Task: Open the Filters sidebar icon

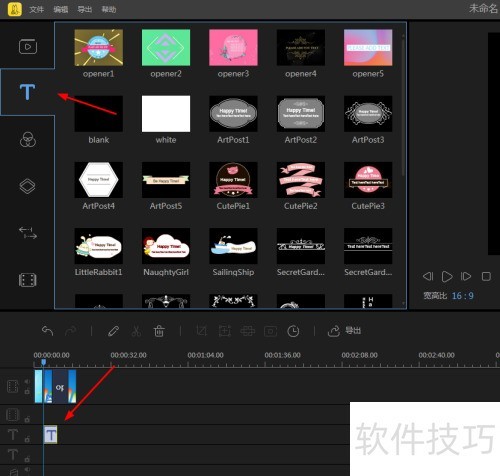Action: 28,139
